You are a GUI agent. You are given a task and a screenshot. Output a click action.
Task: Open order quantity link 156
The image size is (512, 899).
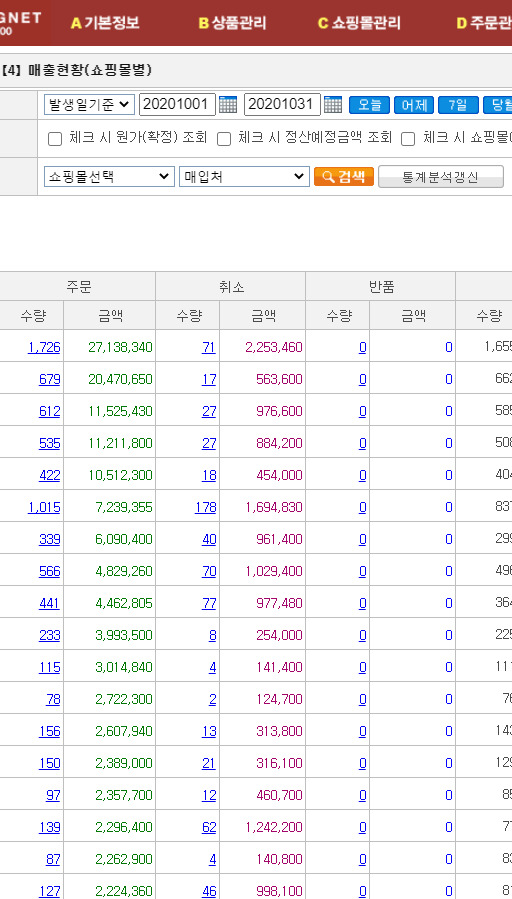pyautogui.click(x=50, y=732)
